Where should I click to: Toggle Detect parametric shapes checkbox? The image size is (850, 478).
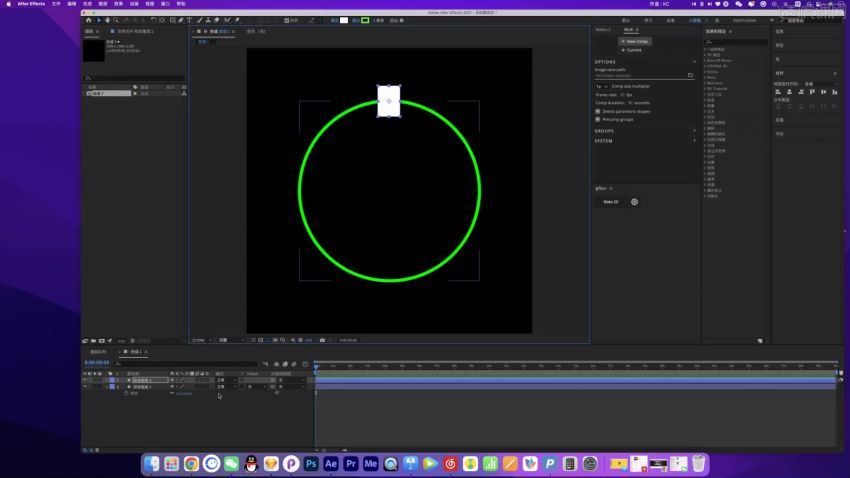[598, 111]
